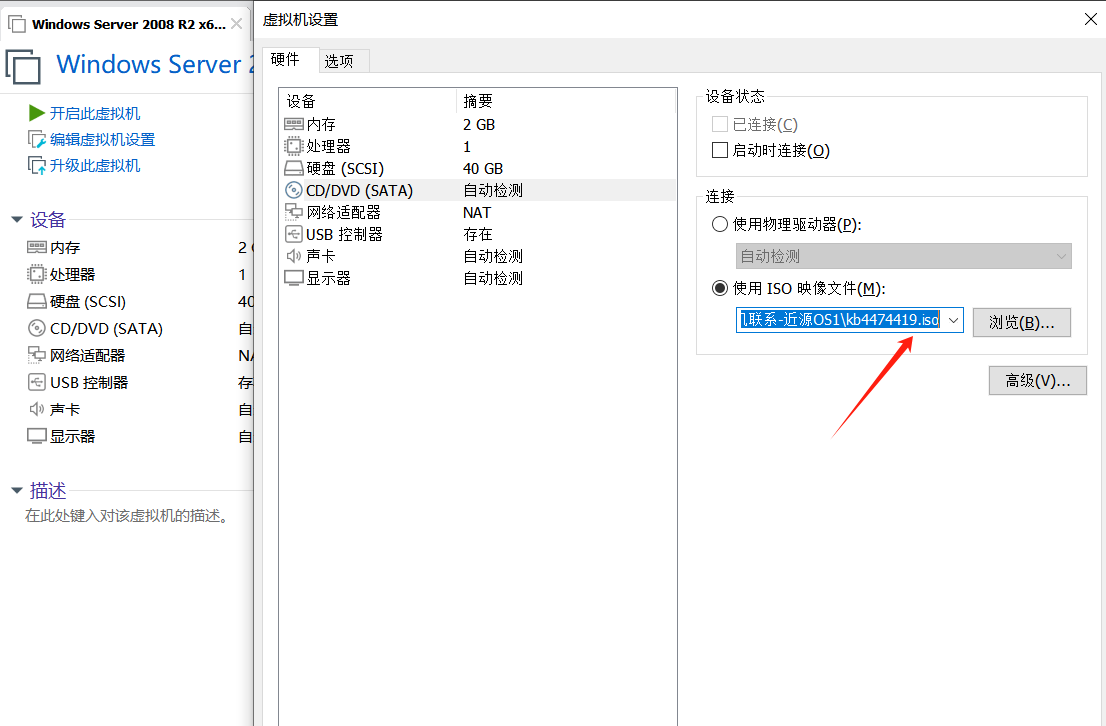The width and height of the screenshot is (1106, 726).
Task: Click 编辑虚拟机设置 link
Action: point(102,139)
